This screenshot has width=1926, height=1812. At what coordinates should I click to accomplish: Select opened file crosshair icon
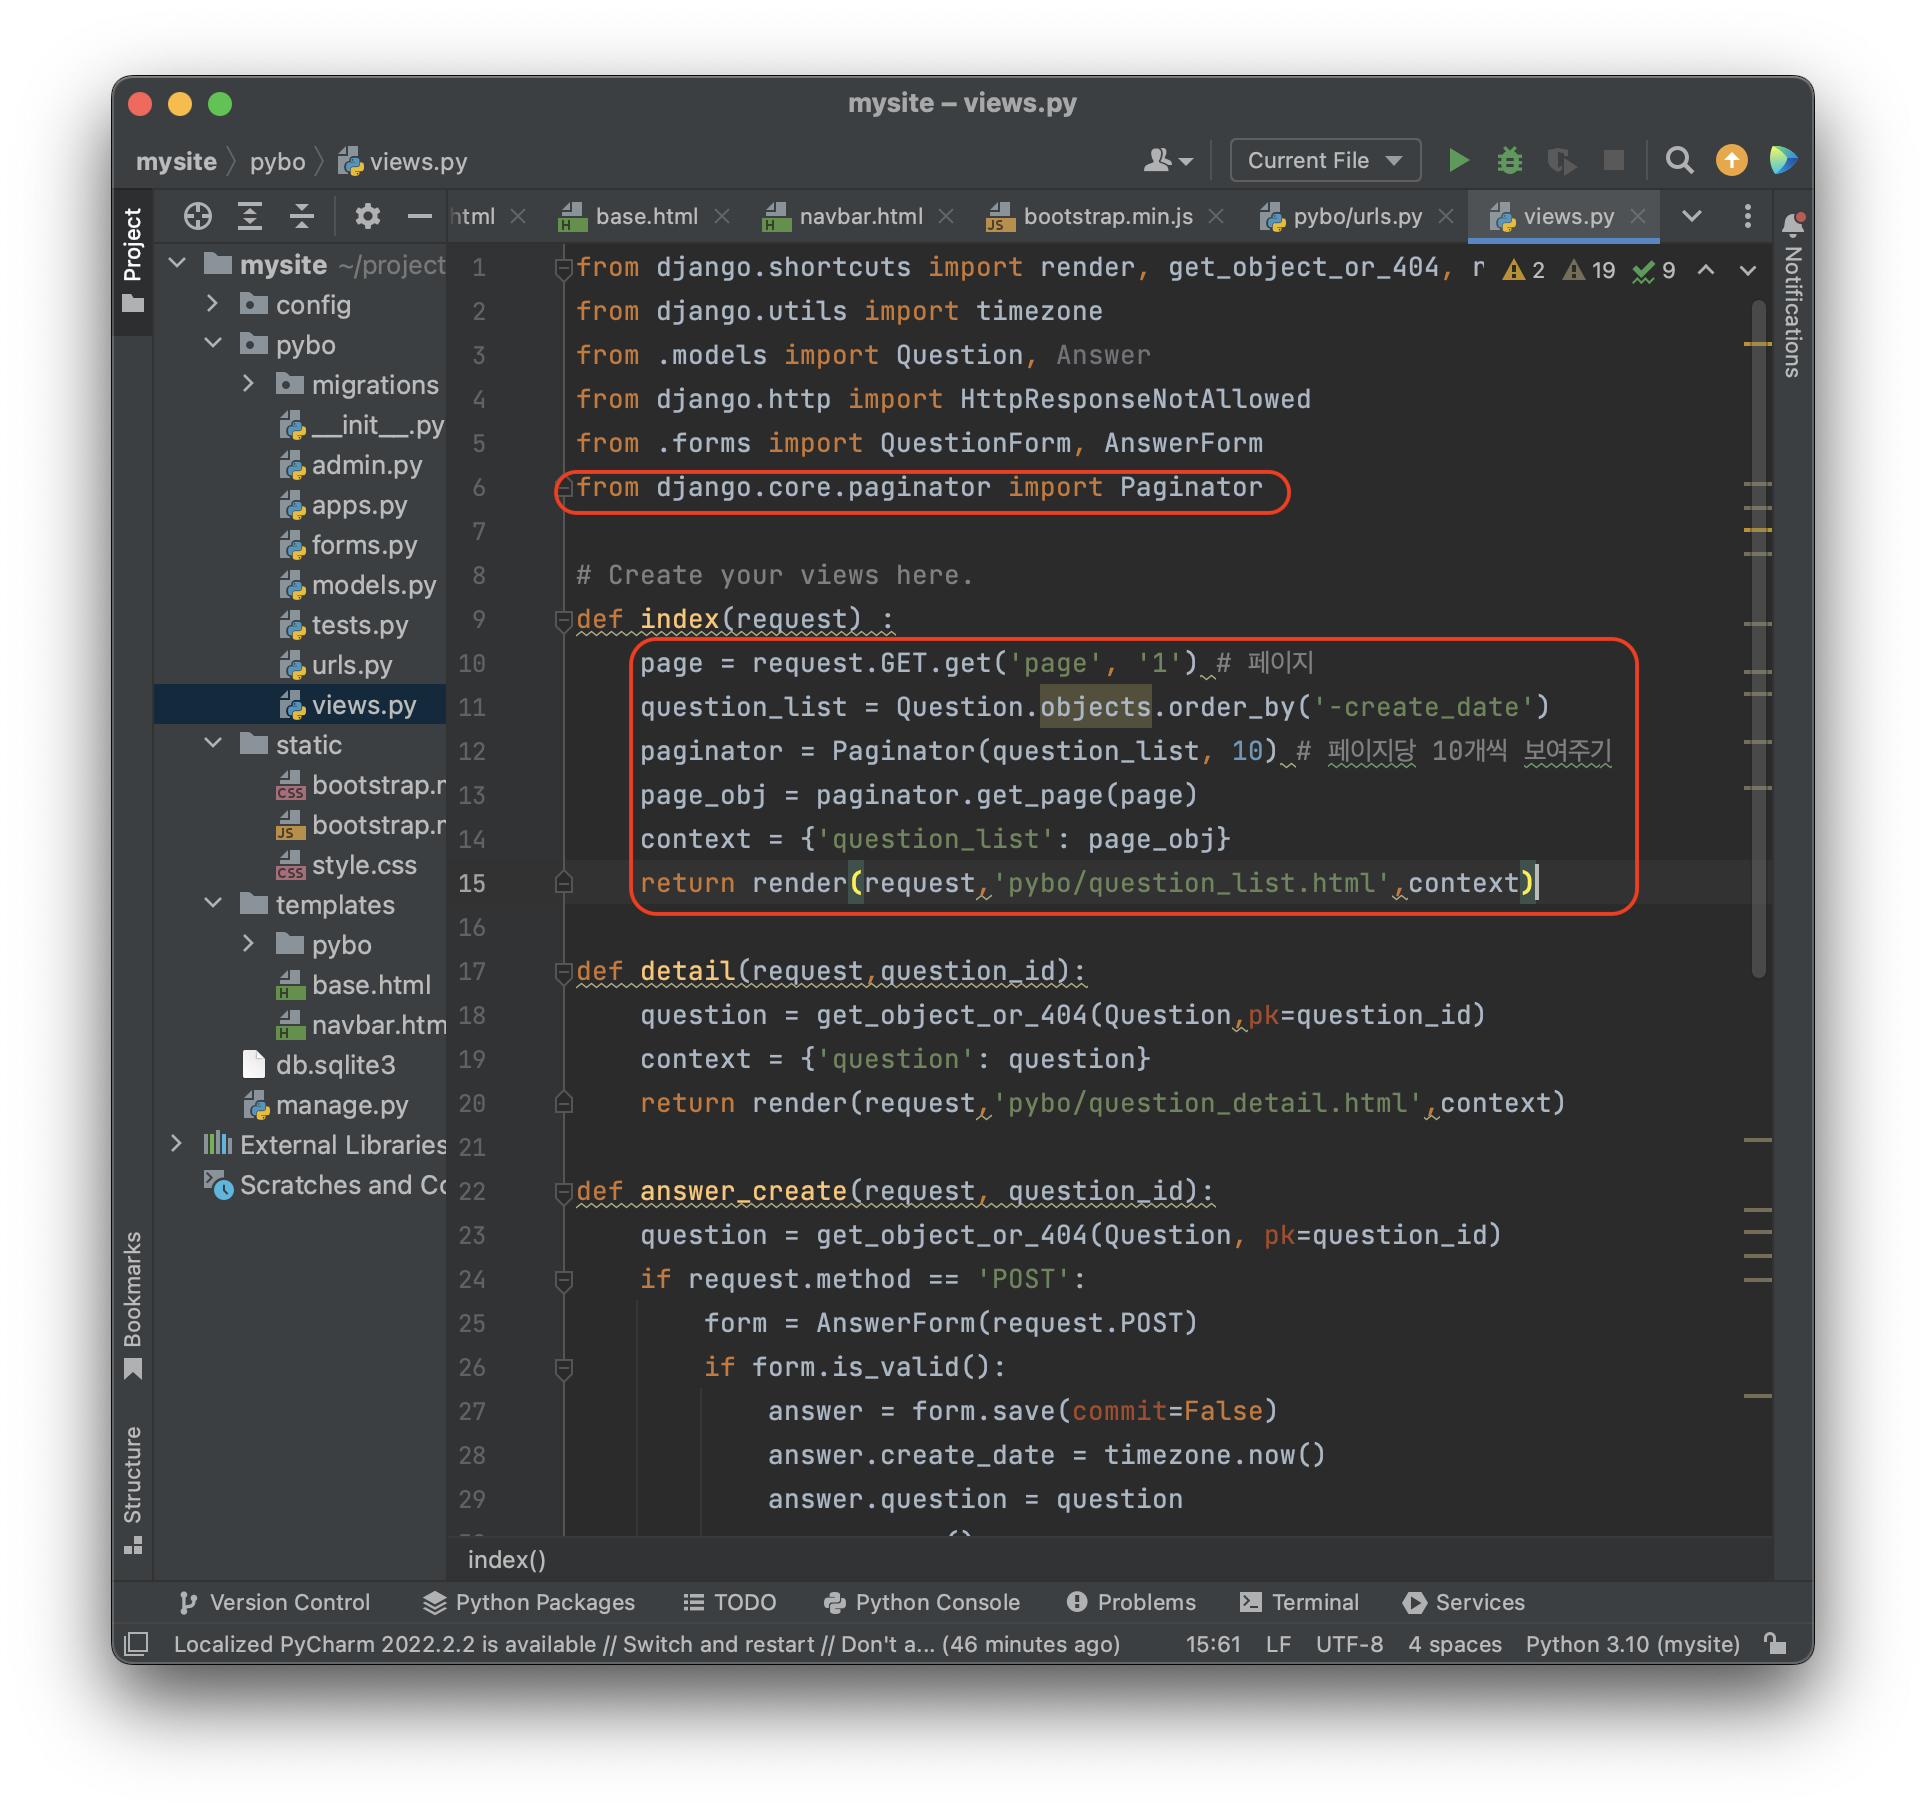(198, 216)
